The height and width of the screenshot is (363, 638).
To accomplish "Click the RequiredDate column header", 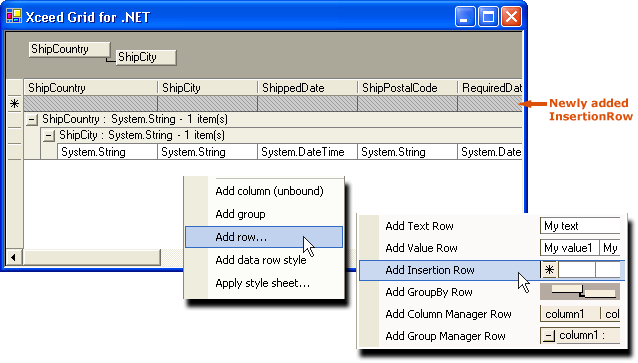I will 490,88.
